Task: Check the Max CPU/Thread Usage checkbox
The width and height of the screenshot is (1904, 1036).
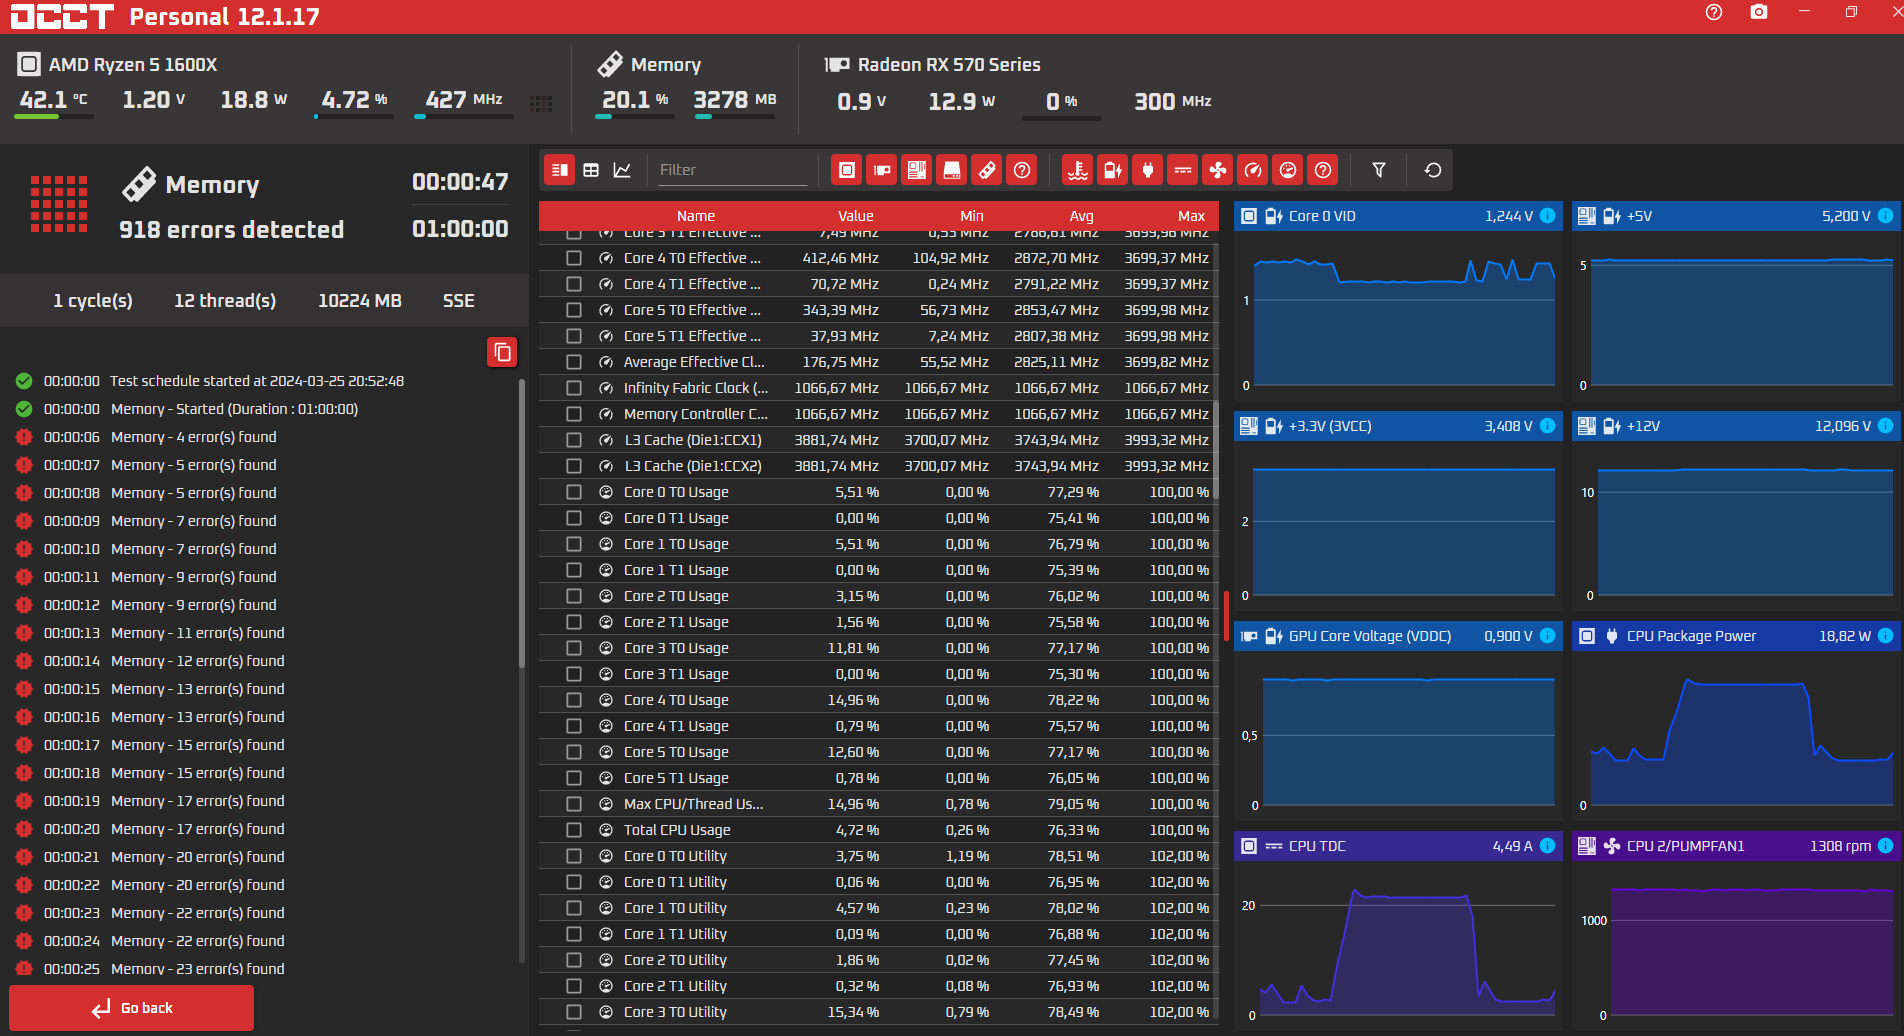Action: pyautogui.click(x=574, y=804)
